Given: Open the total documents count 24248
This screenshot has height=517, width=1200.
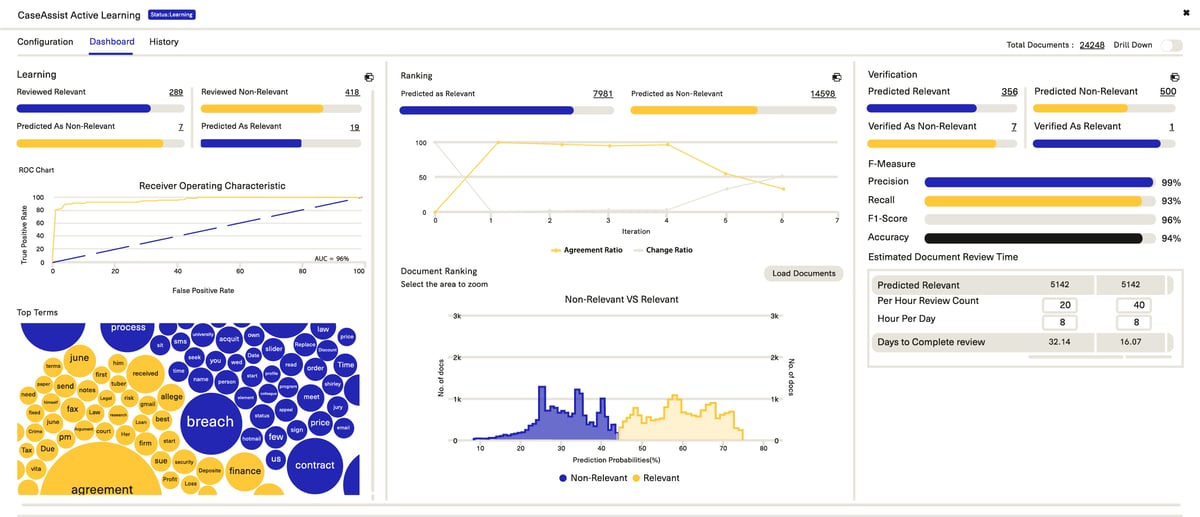Looking at the screenshot, I should coord(1092,45).
